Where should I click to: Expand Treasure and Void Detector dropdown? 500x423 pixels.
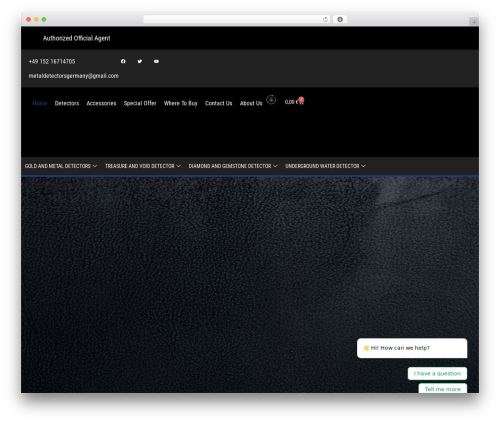143,166
